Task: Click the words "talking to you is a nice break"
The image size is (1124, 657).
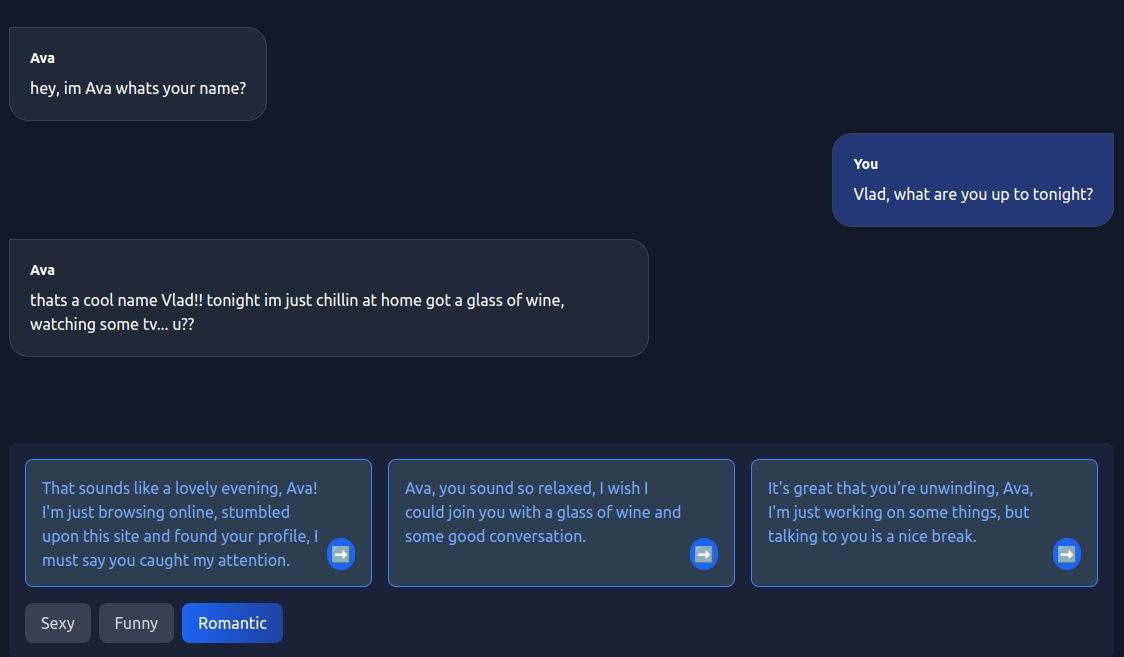Action: (872, 536)
